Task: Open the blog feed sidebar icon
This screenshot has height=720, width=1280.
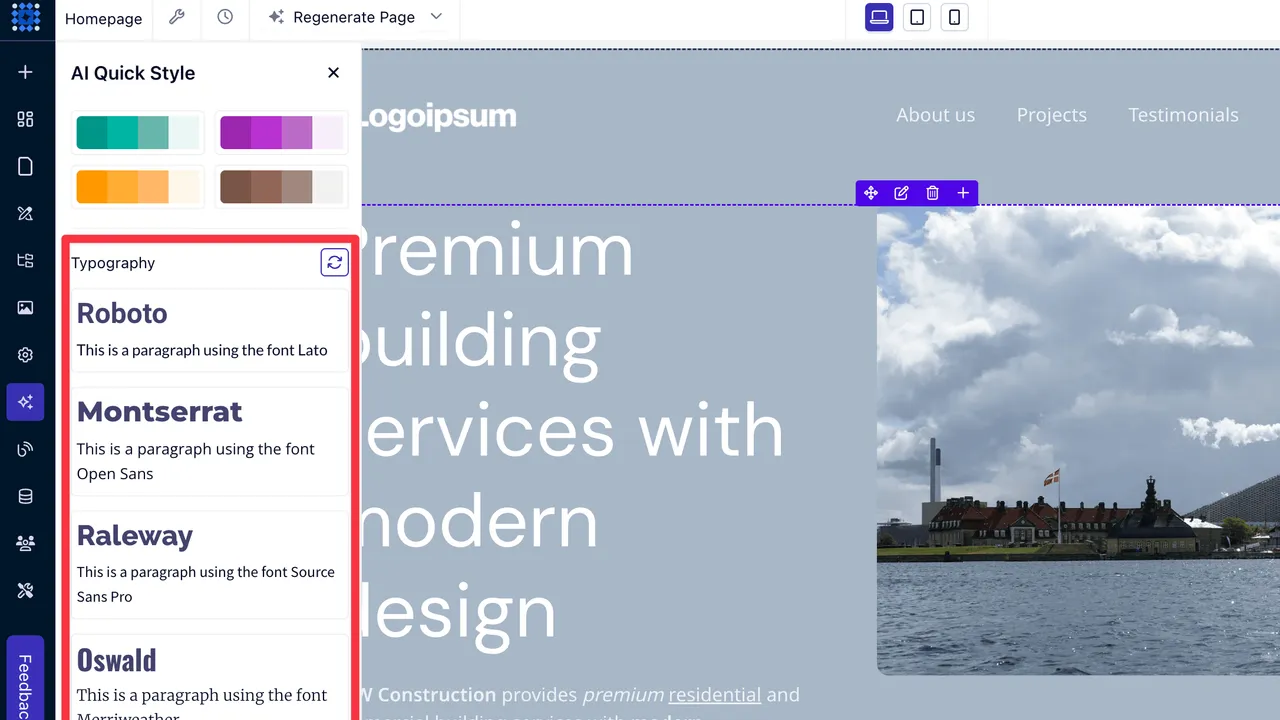Action: (26, 449)
